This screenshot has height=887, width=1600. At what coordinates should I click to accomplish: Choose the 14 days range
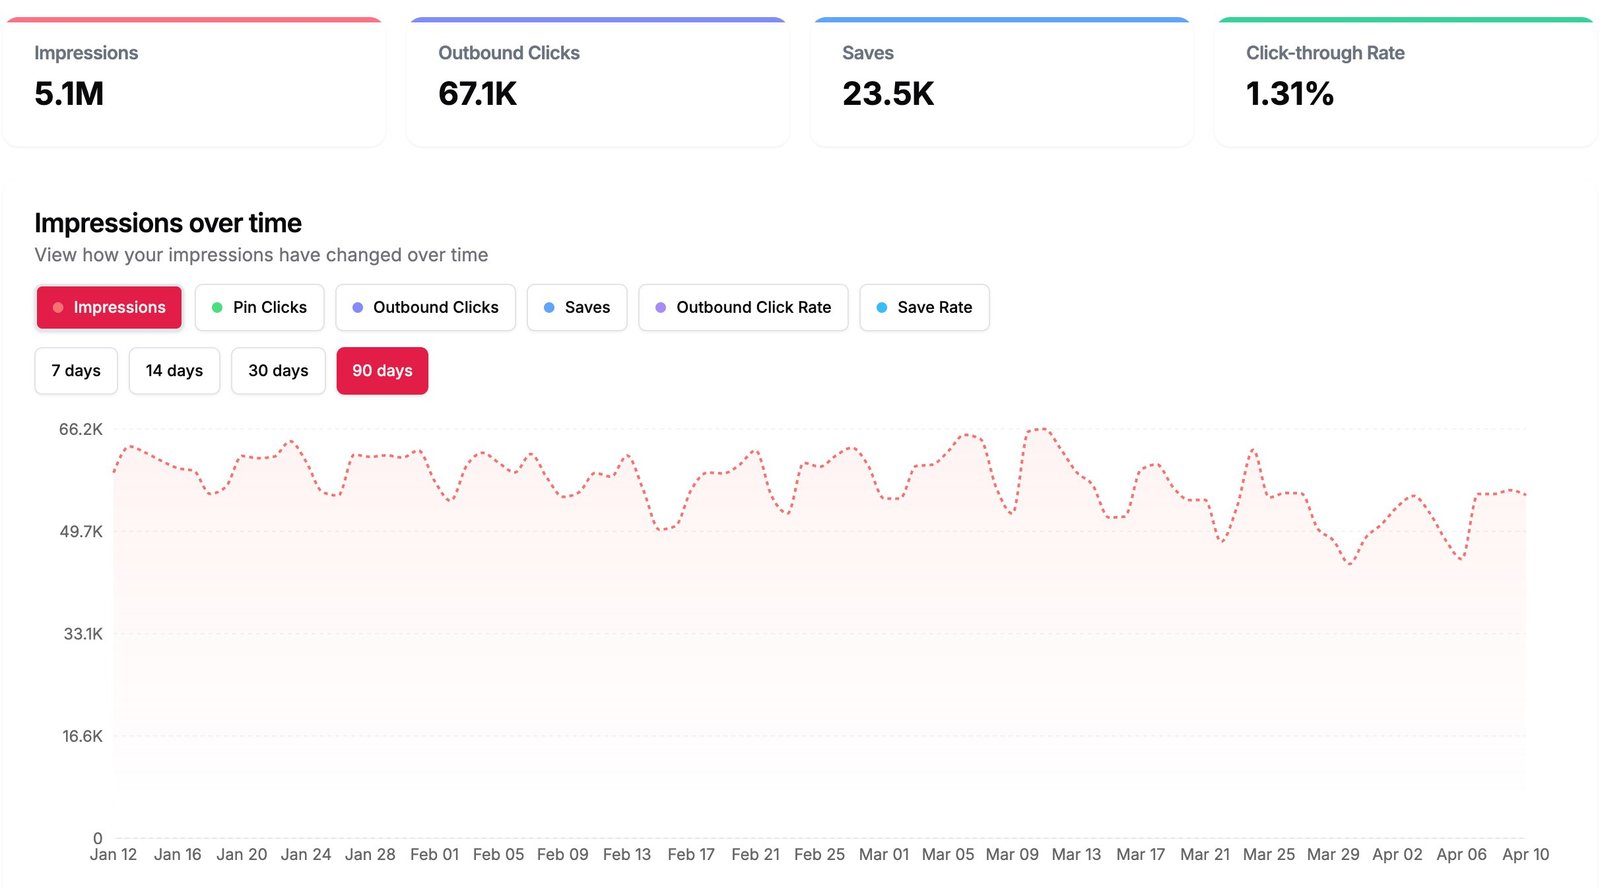point(174,371)
